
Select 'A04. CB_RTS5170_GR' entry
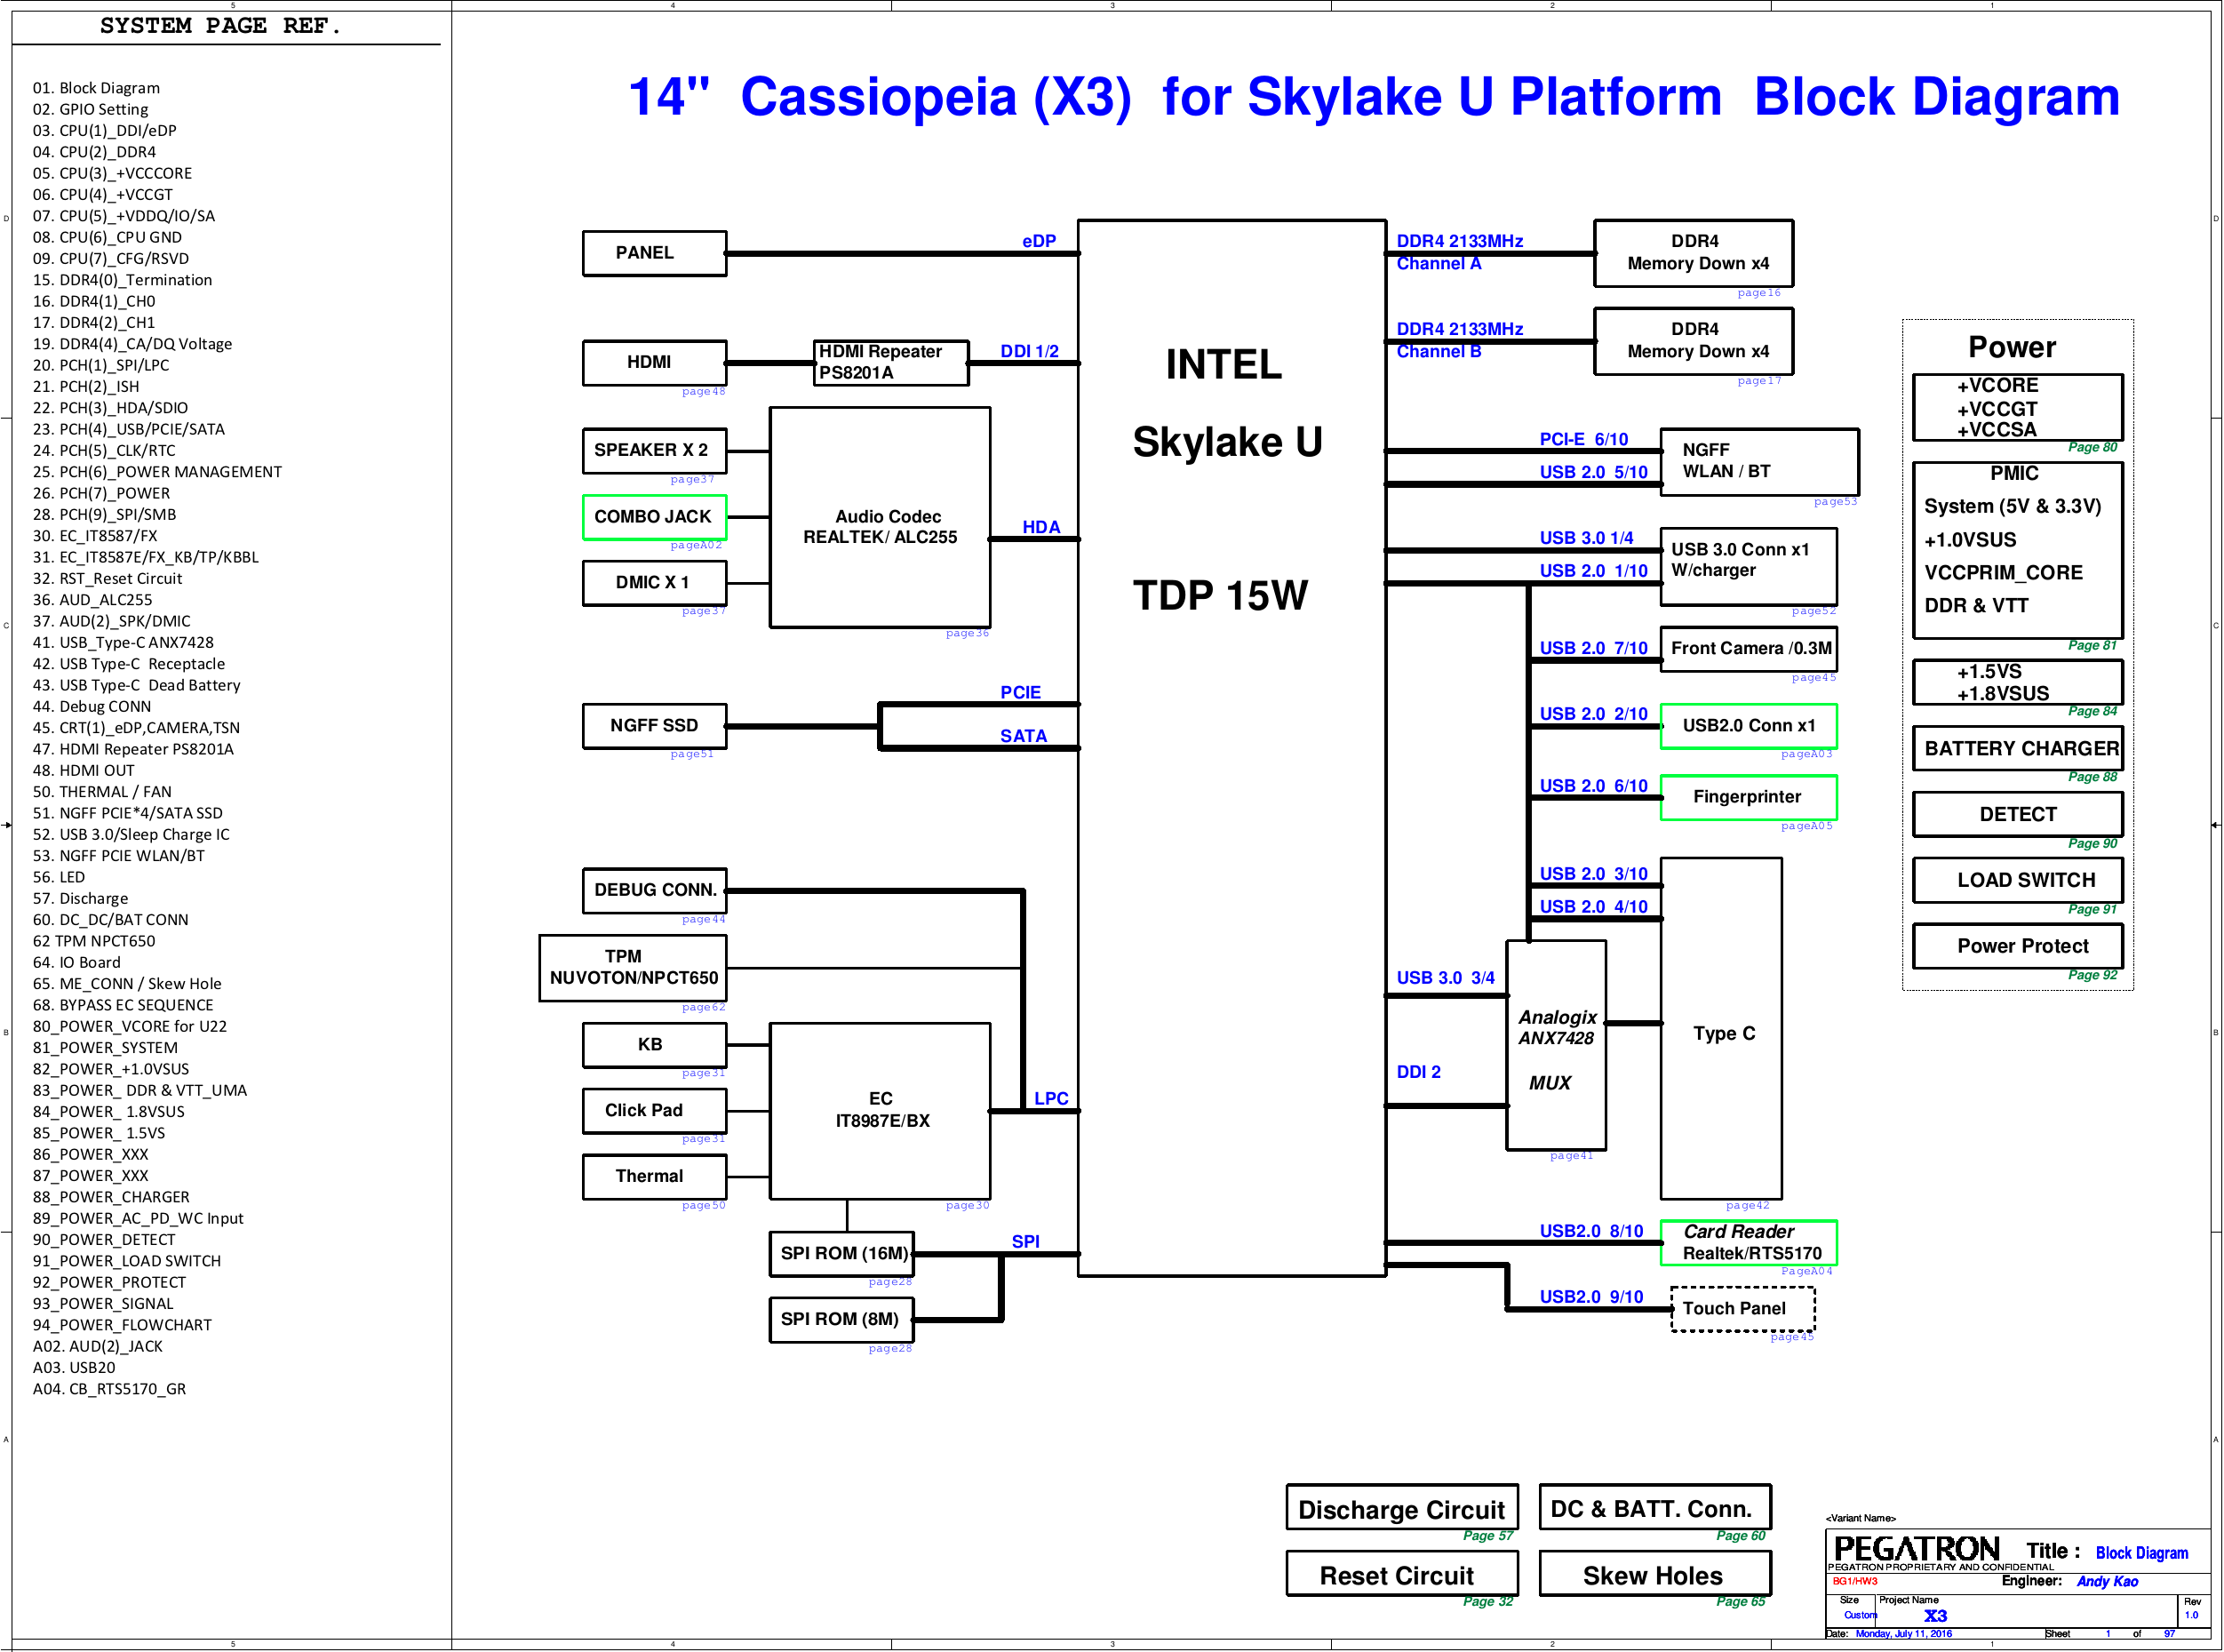[109, 1389]
